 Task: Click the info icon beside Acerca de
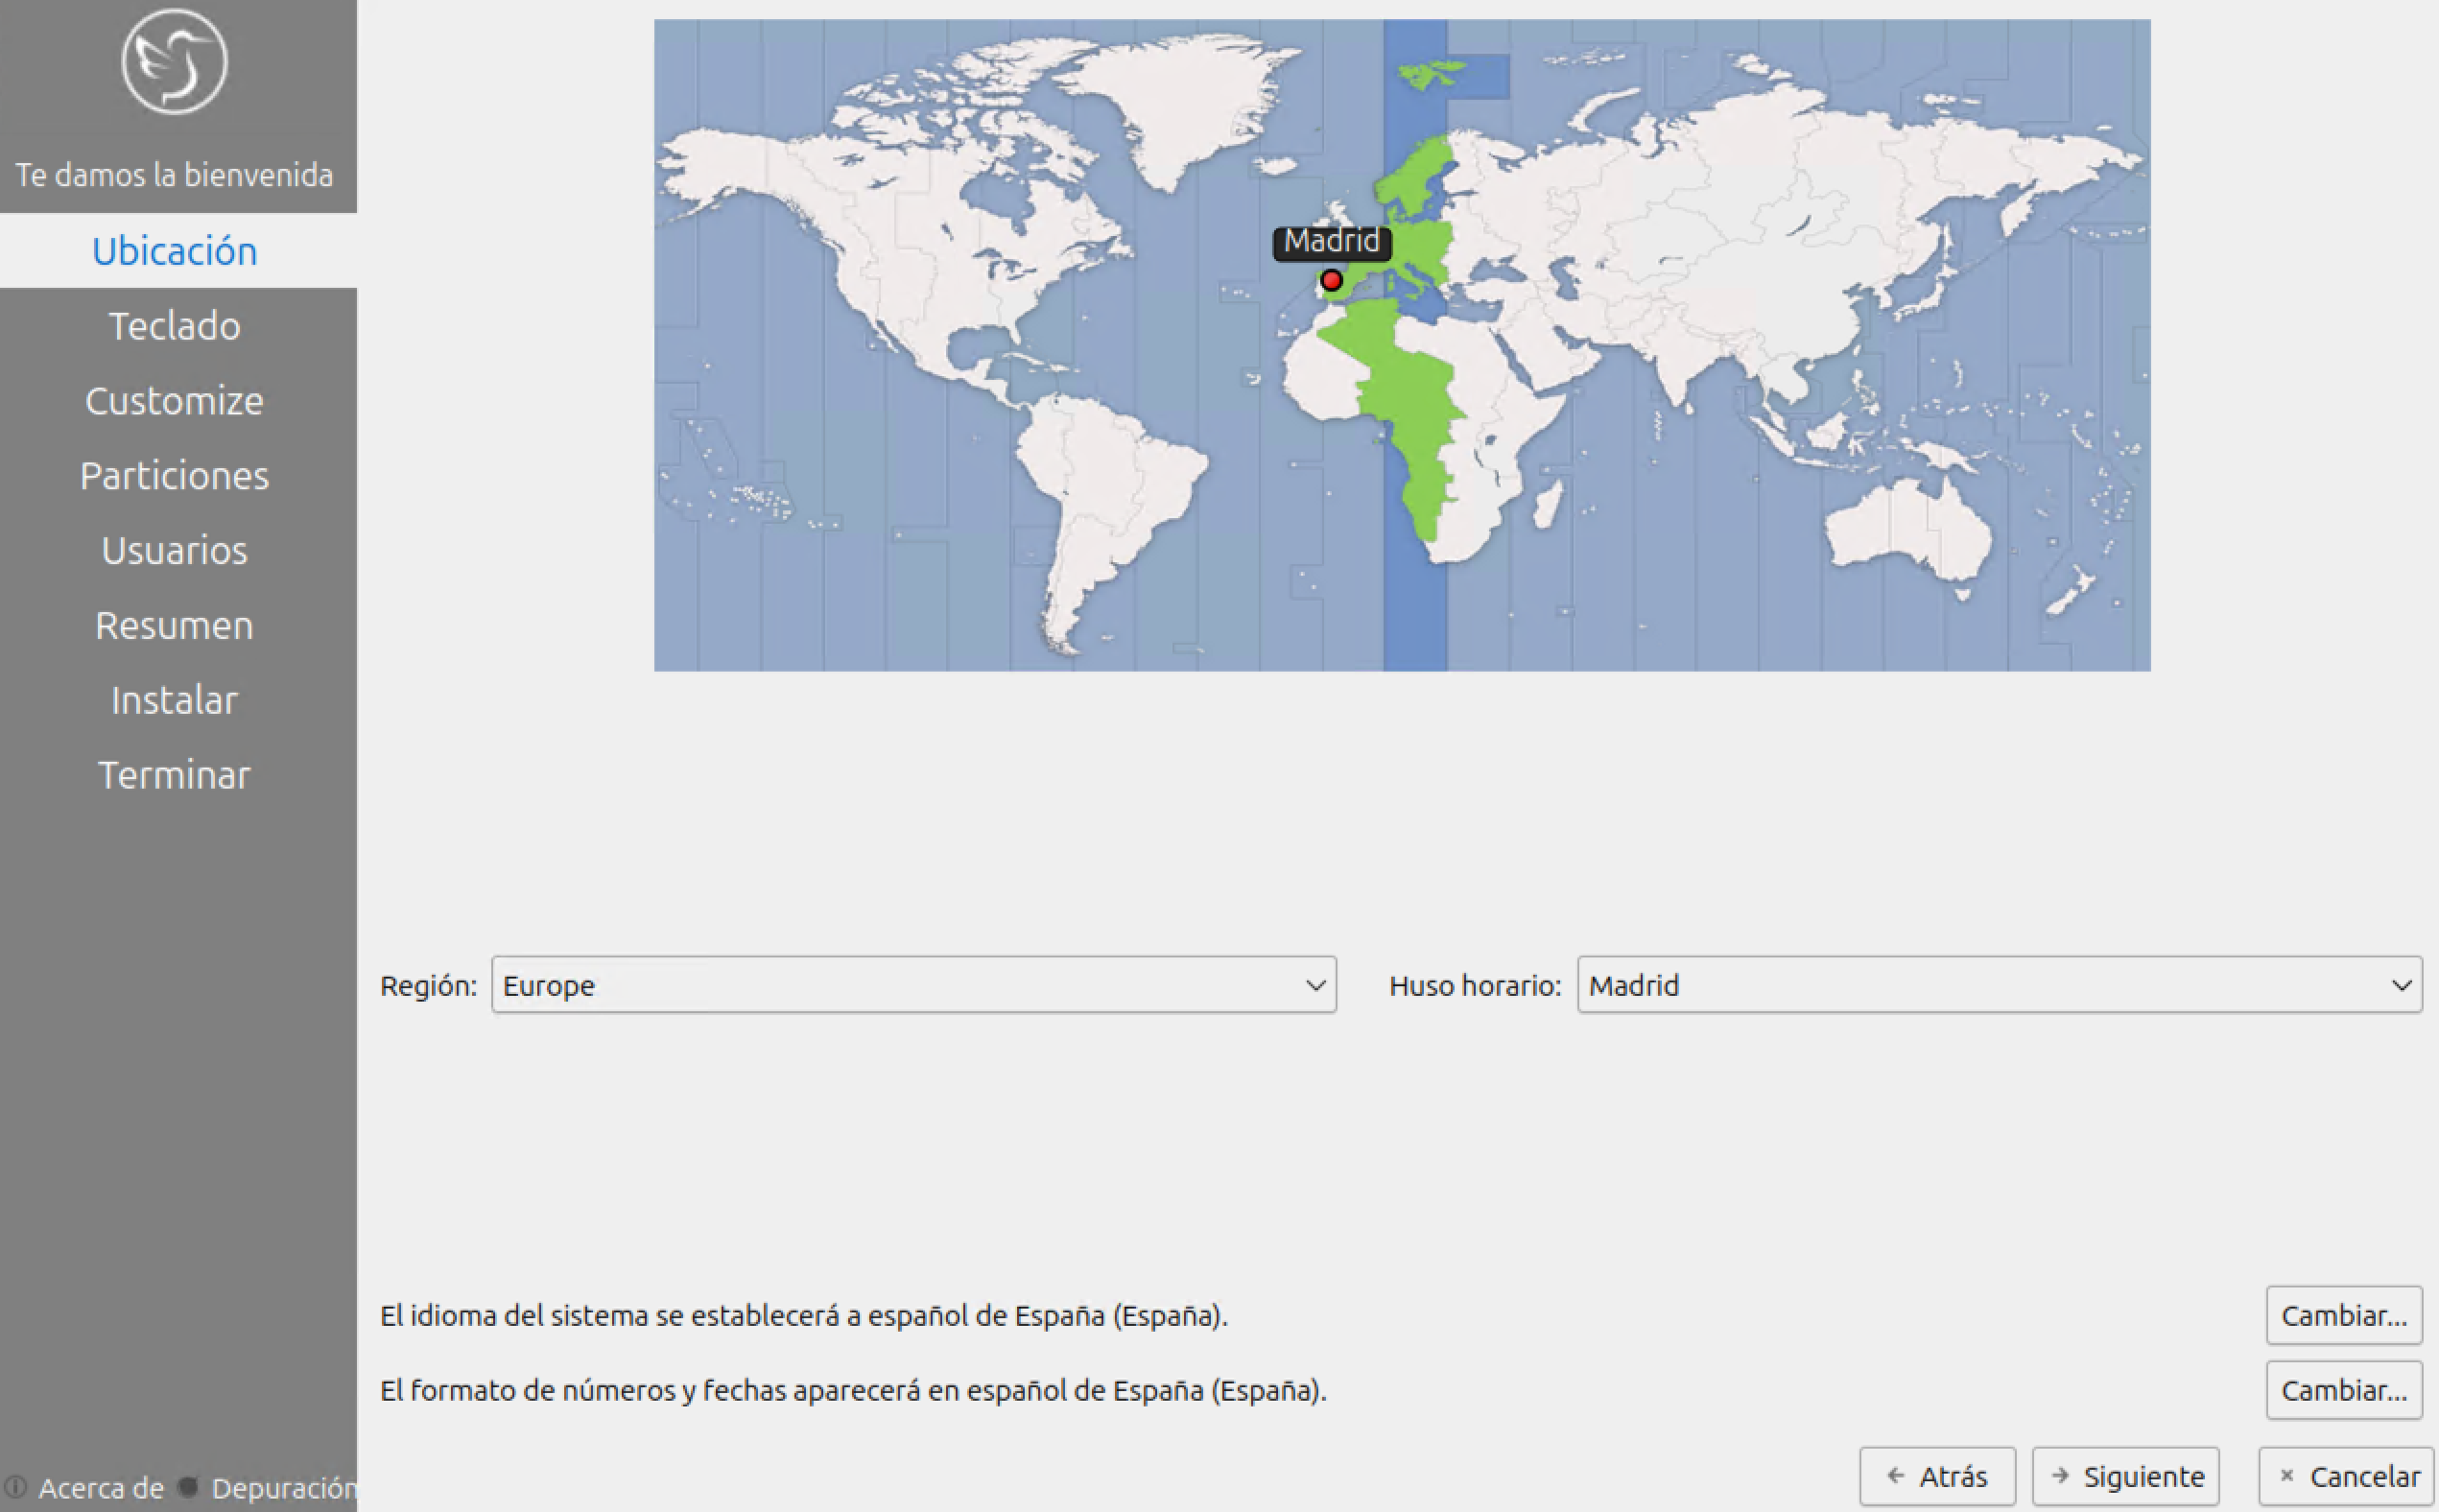(16, 1487)
